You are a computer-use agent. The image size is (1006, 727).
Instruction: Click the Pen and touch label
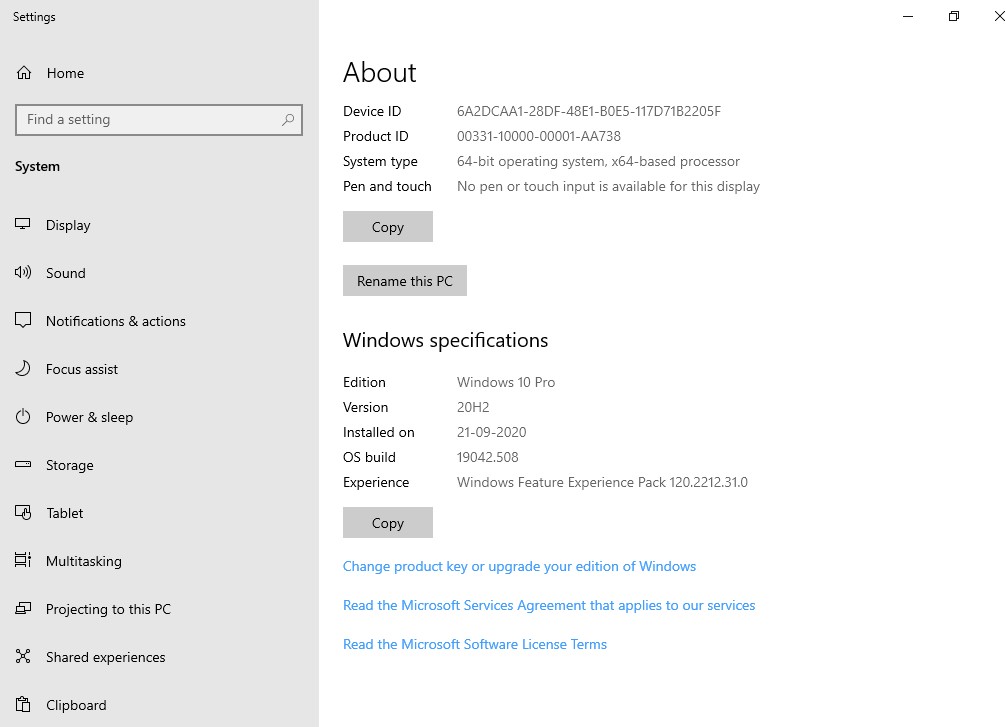387,186
